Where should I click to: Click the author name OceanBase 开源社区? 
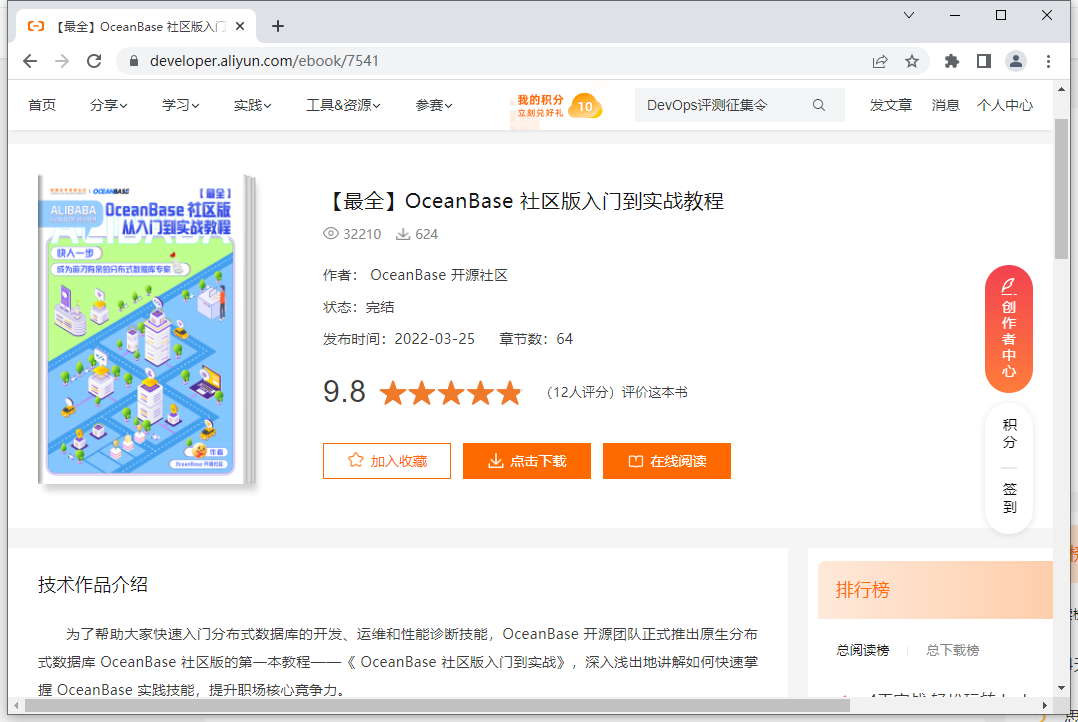(x=439, y=275)
